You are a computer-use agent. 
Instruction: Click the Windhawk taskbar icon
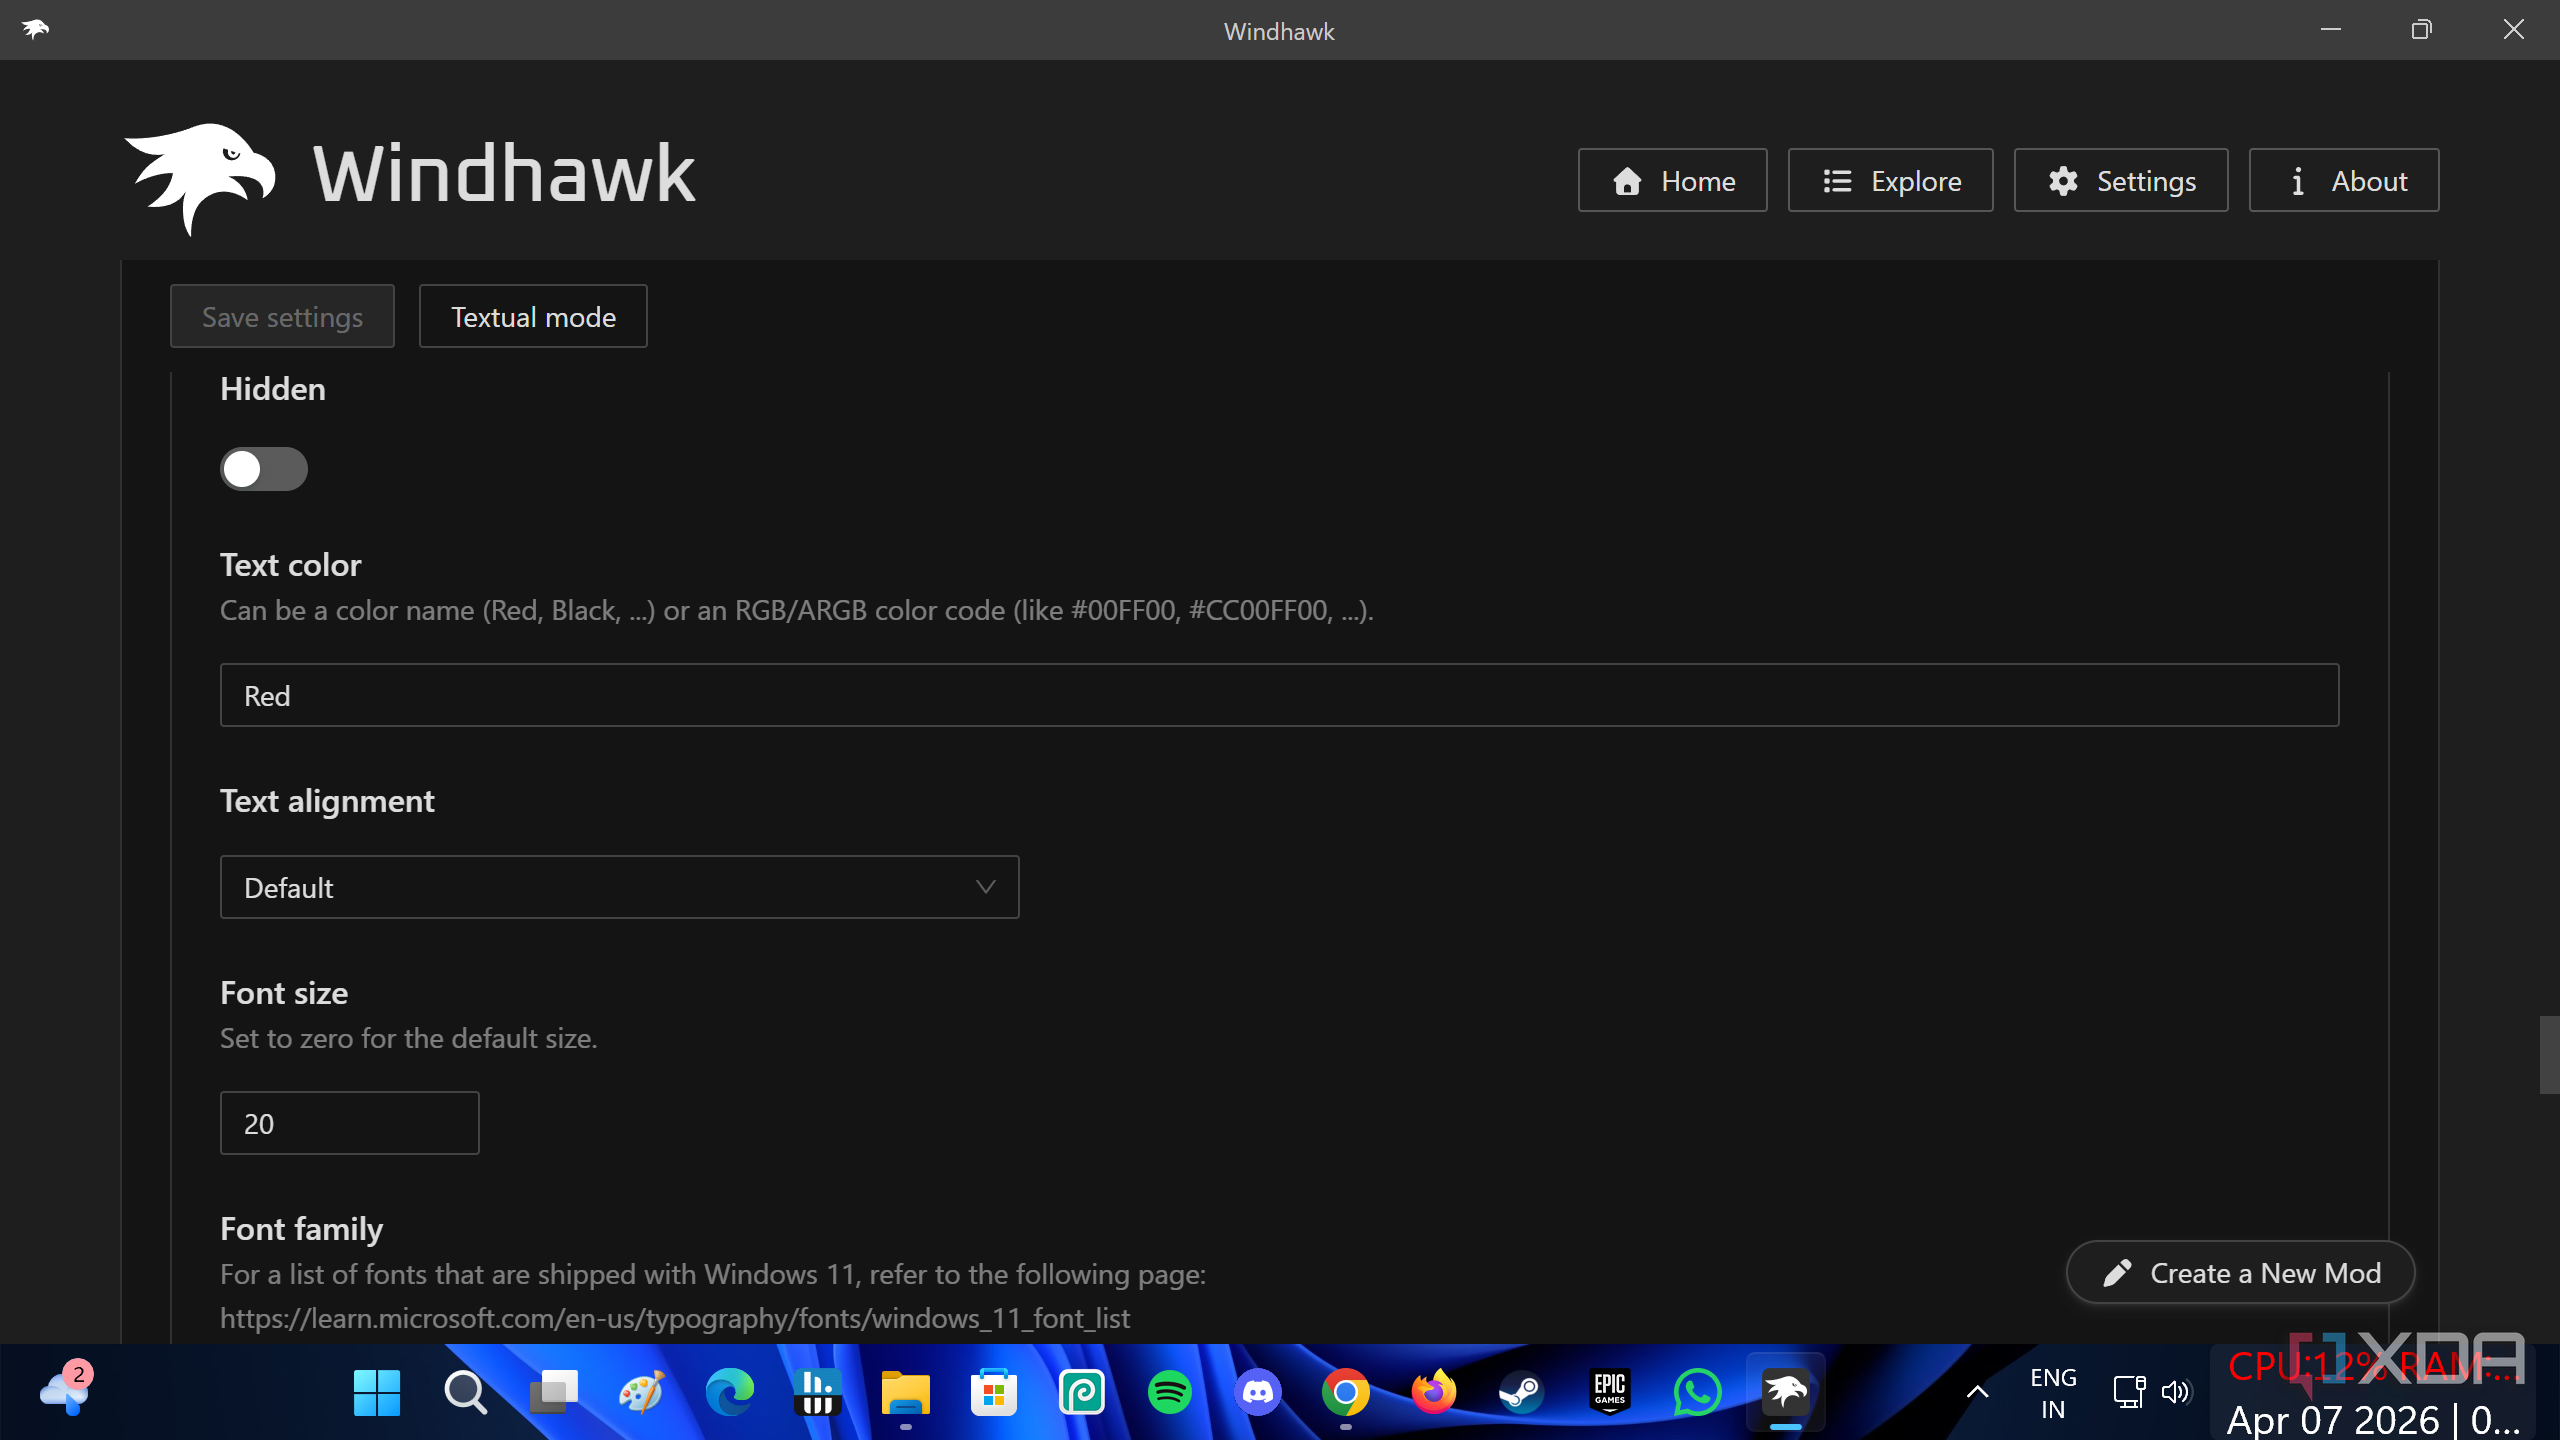[x=1785, y=1392]
